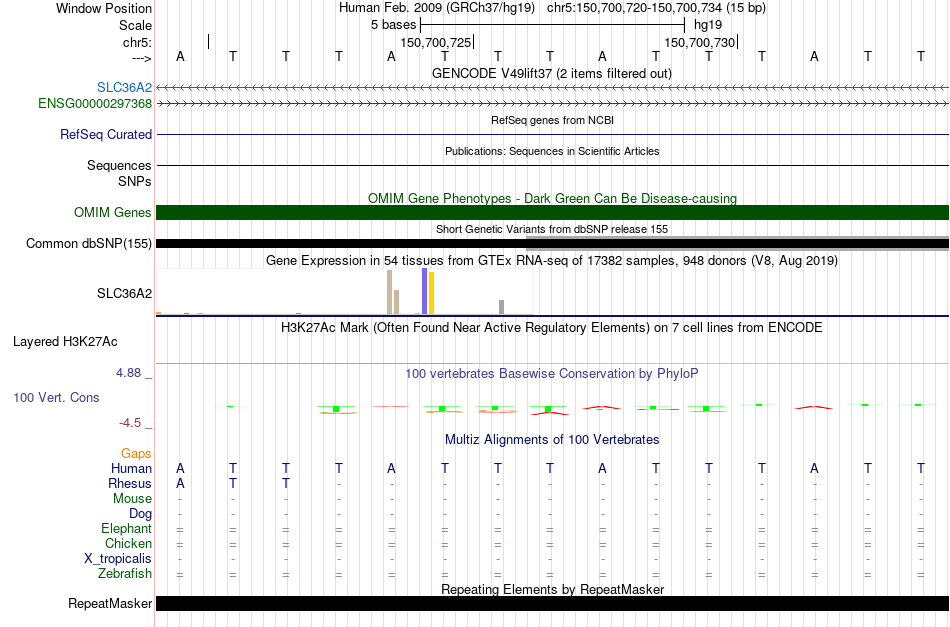Click the SNPs label under Sequences

click(135, 181)
